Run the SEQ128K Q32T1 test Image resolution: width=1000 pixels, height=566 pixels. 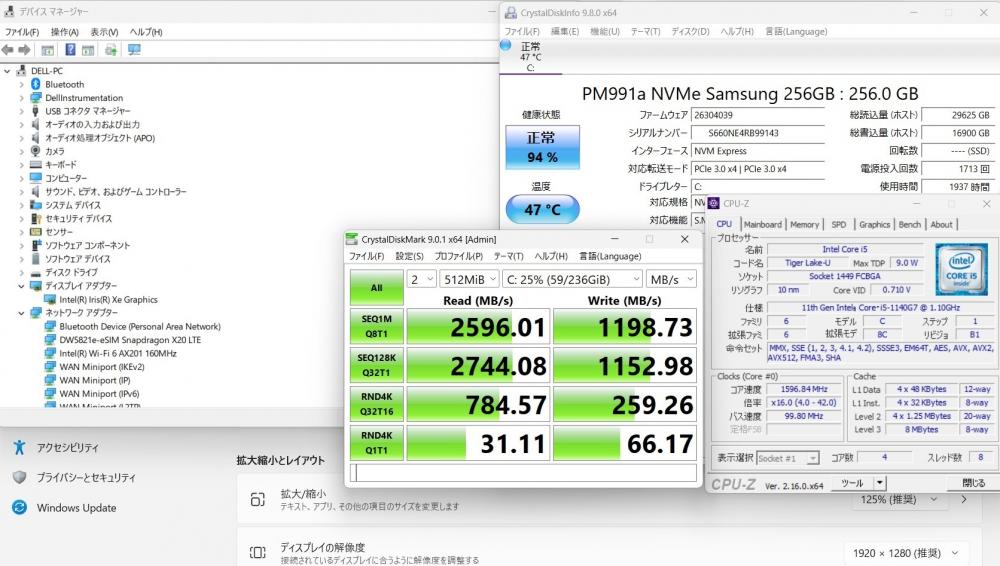tap(376, 365)
